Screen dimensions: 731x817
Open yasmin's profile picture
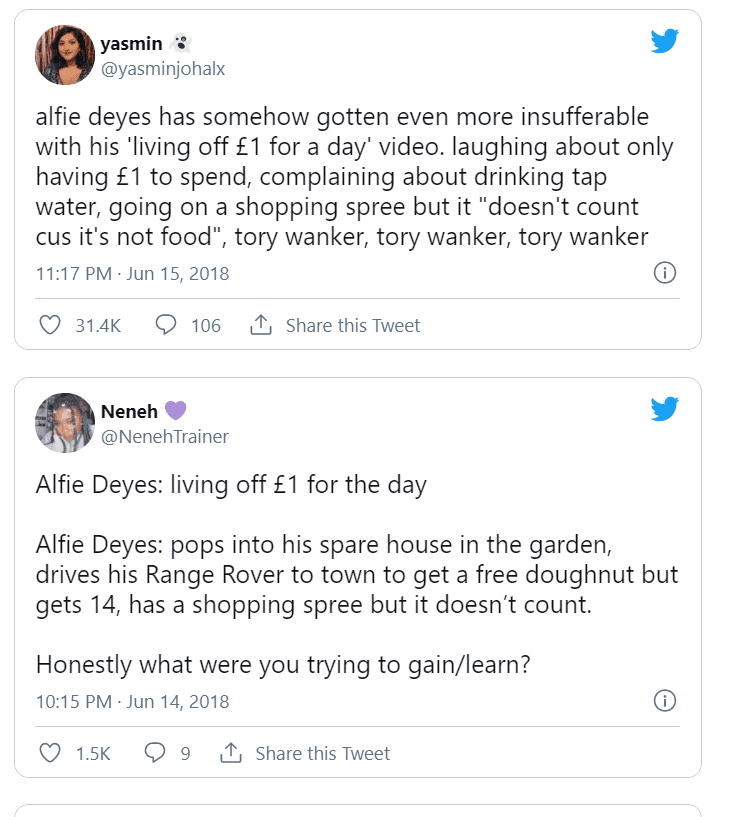click(65, 55)
